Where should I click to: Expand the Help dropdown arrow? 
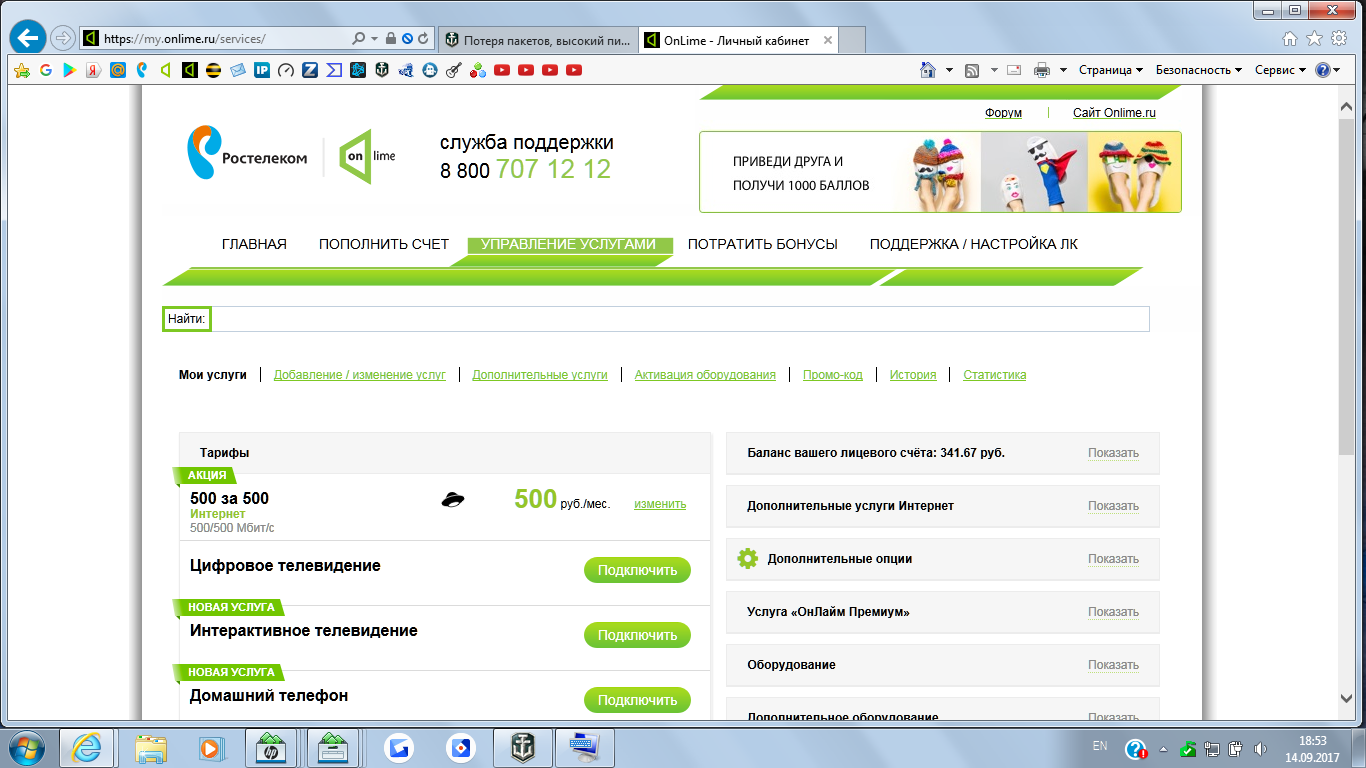pyautogui.click(x=1338, y=70)
